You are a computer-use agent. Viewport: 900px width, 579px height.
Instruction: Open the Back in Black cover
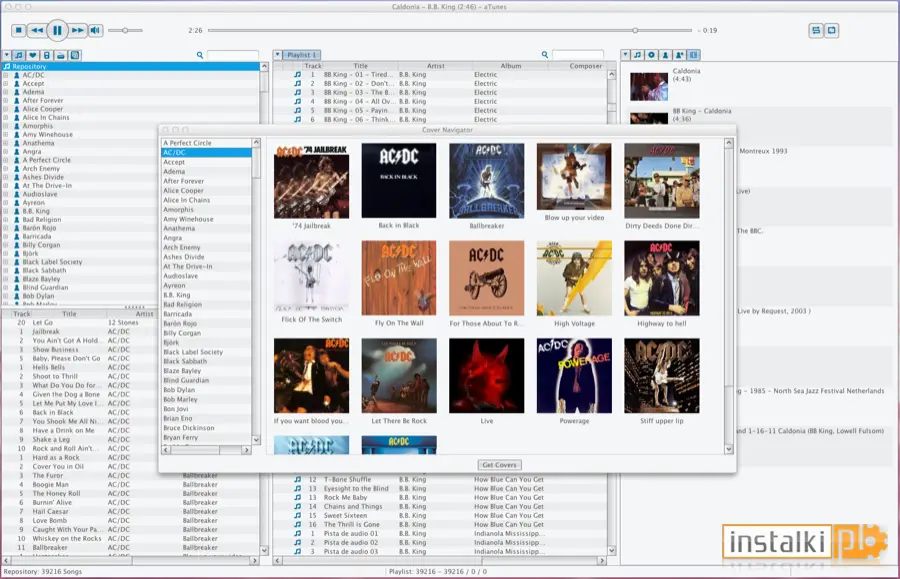399,181
